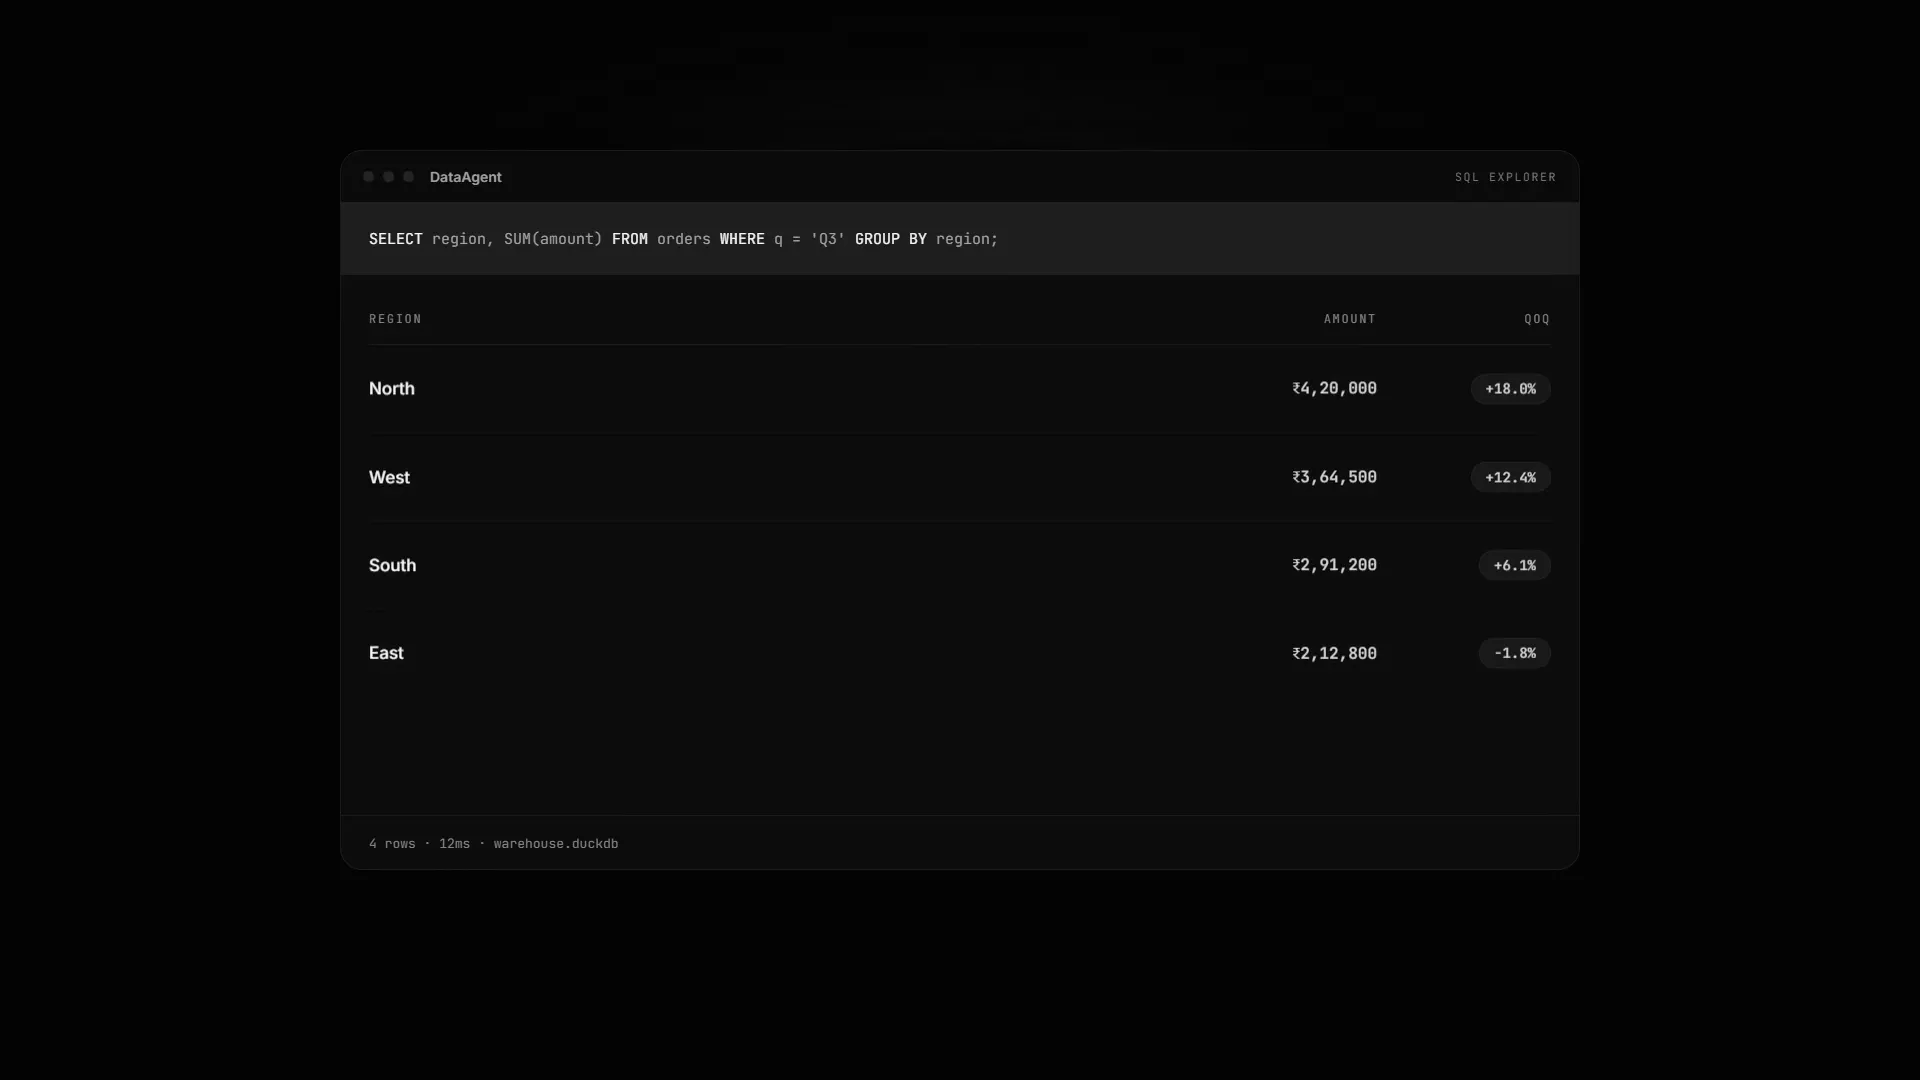Image resolution: width=1920 pixels, height=1080 pixels.
Task: Click the ₹3,64,500 amount cell
Action: pos(1334,477)
